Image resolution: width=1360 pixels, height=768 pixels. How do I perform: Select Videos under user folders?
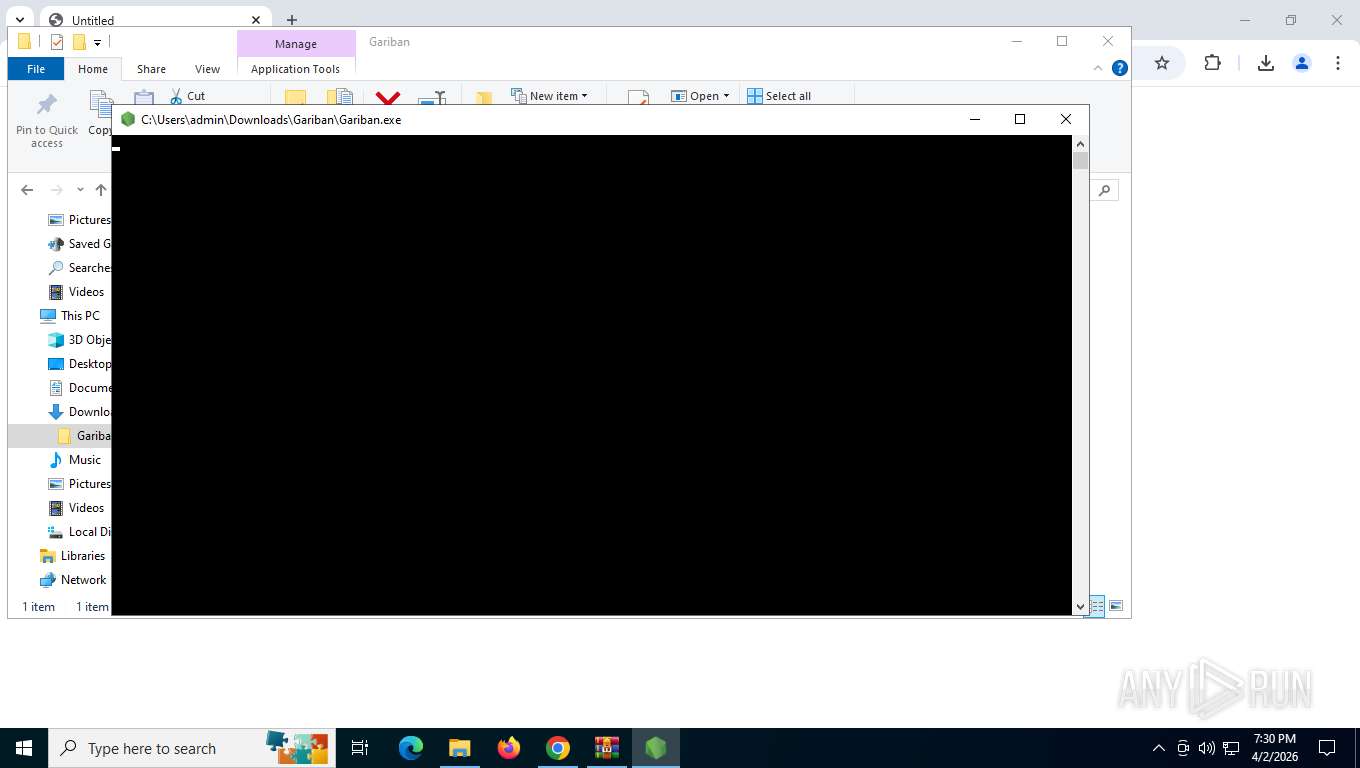[x=77, y=292]
